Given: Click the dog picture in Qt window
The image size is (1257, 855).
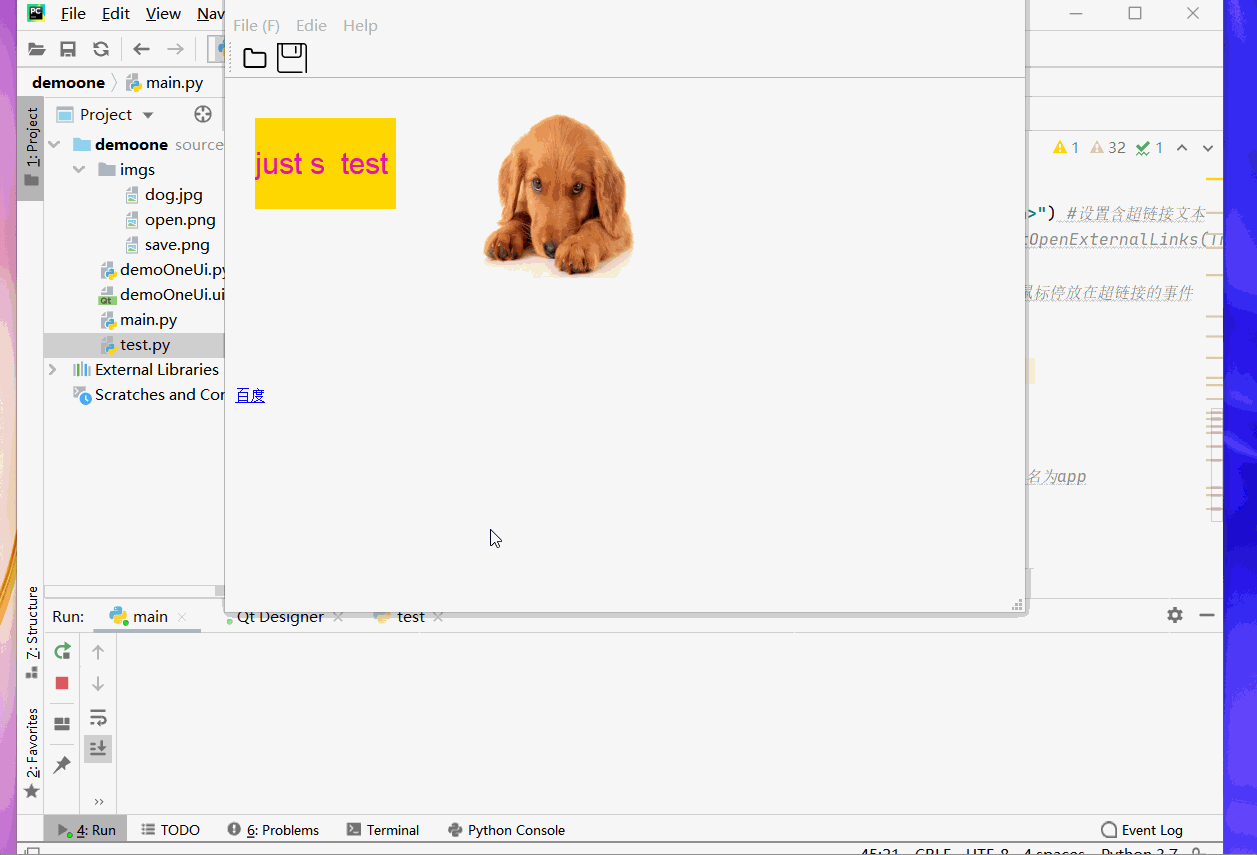Looking at the screenshot, I should (559, 195).
